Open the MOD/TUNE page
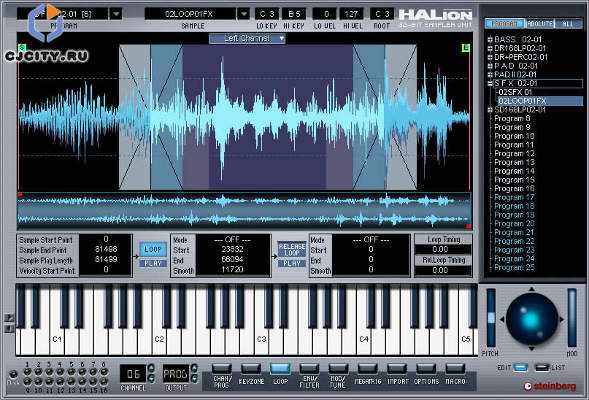Screen dimensions: 589x400 338,369
